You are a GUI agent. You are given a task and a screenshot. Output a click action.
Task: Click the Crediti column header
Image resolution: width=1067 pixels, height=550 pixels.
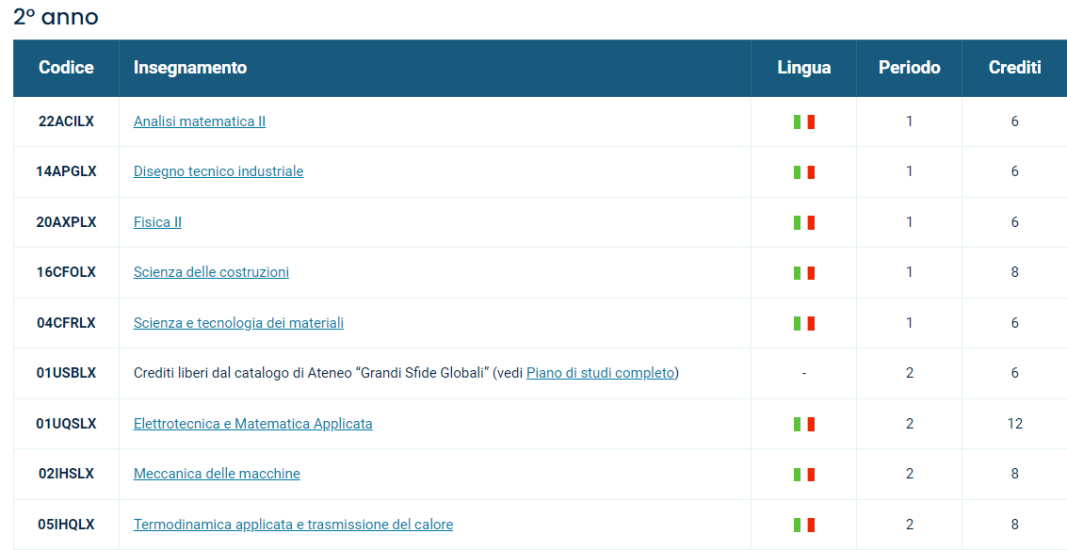1015,68
